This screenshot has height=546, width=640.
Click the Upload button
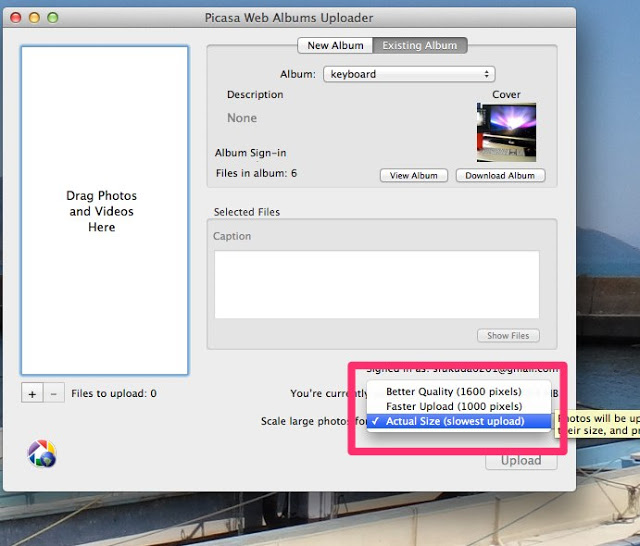click(521, 461)
